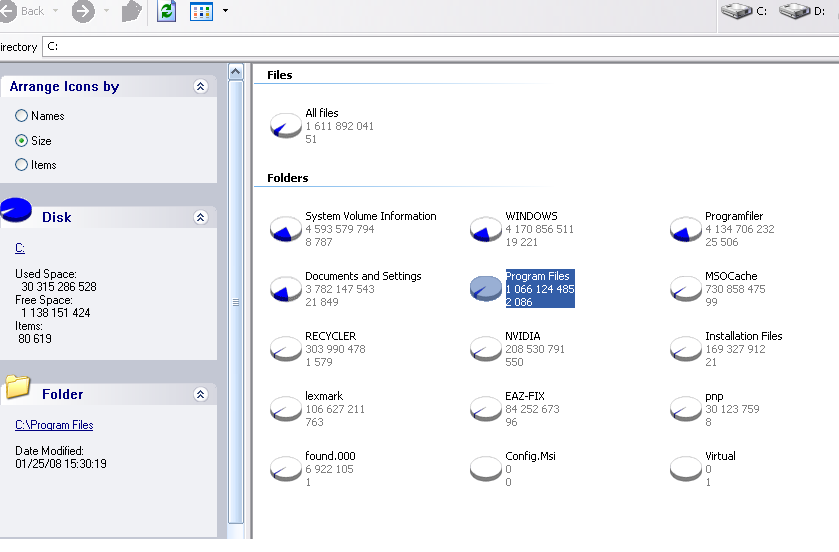Click the All files pie icon
The width and height of the screenshot is (839, 552).
[x=285, y=126]
